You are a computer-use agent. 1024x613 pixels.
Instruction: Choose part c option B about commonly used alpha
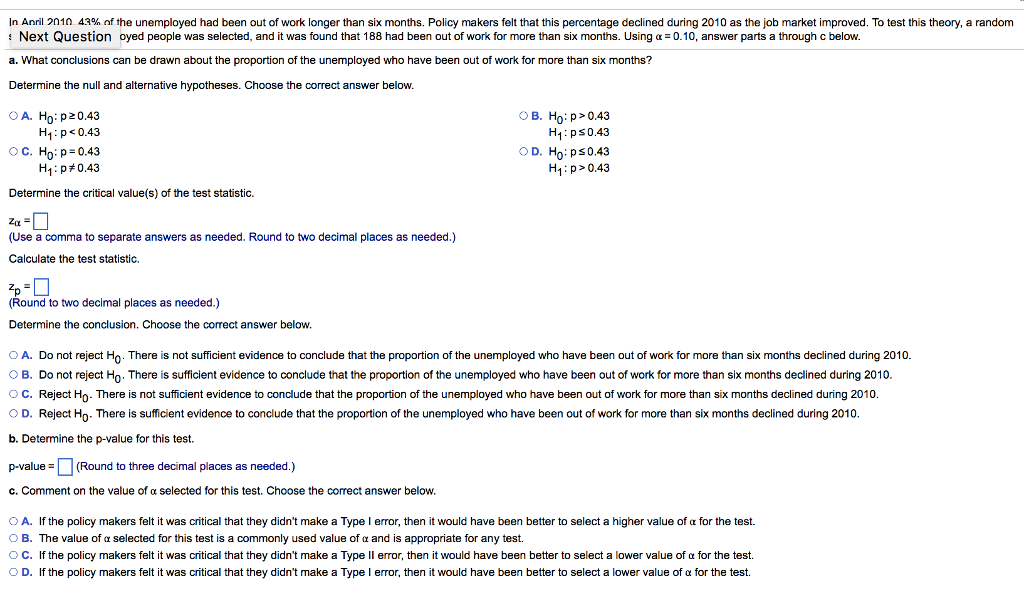coord(13,538)
